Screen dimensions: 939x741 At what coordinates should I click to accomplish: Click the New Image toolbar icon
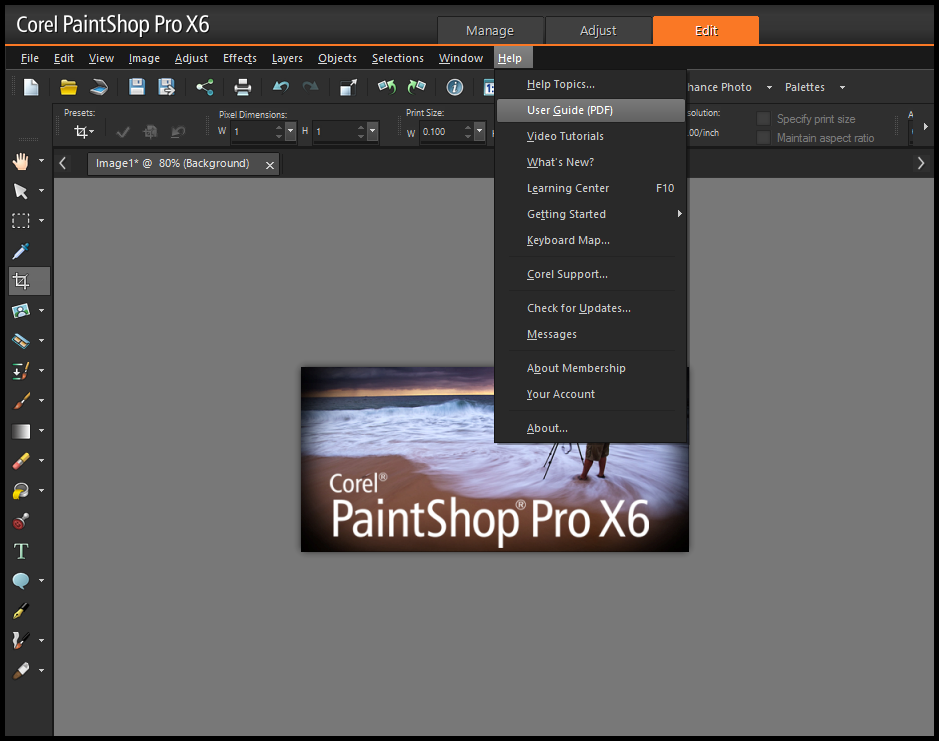31,87
